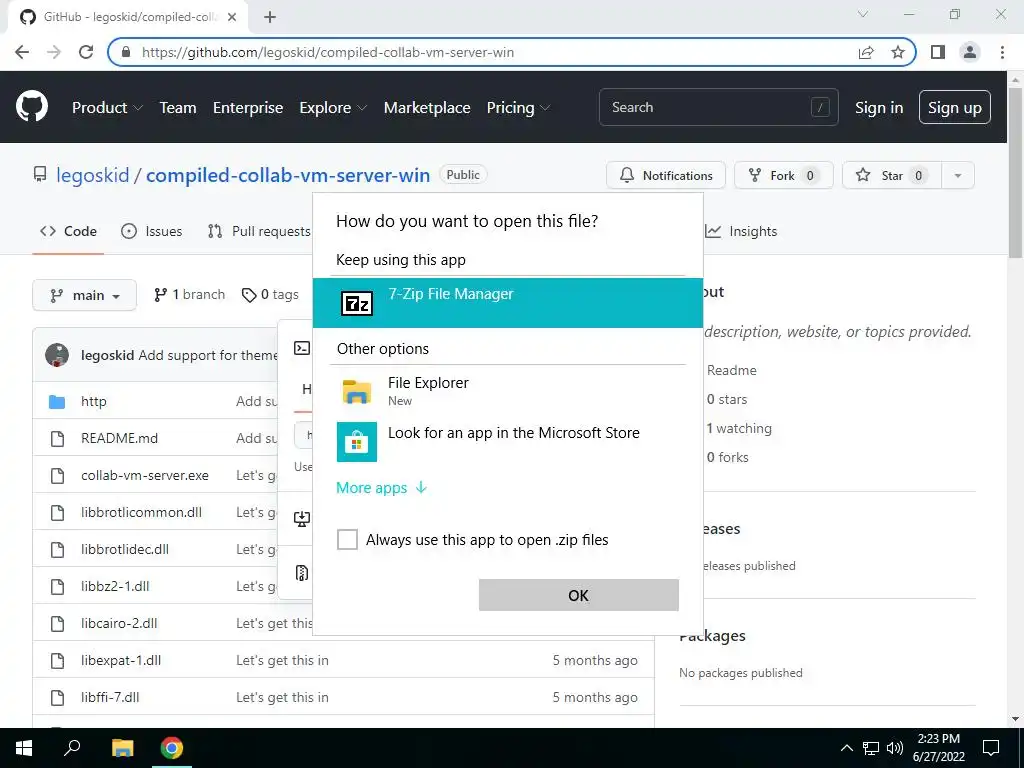Open the Issues tab
1024x768 pixels.
(152, 231)
